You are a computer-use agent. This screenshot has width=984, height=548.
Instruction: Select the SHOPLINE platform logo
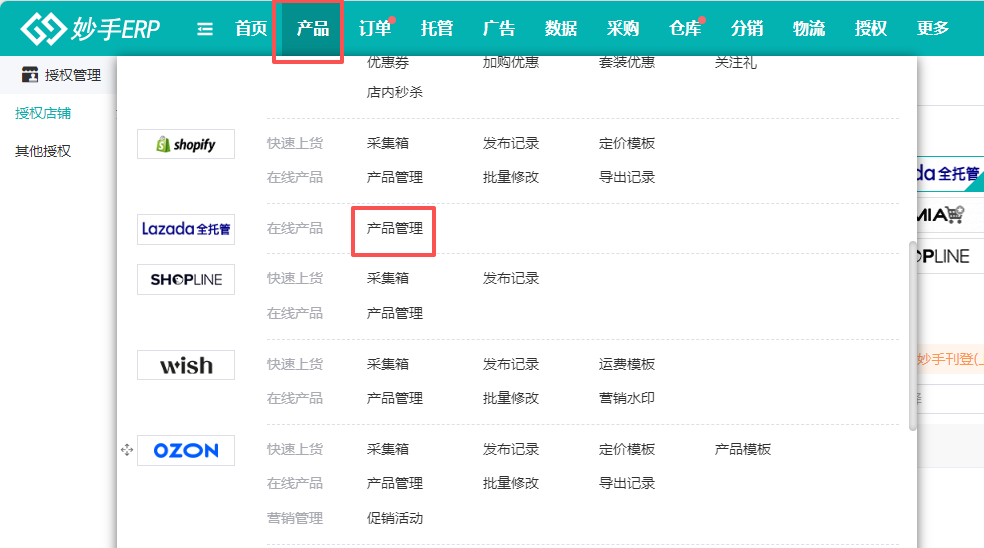coord(186,279)
